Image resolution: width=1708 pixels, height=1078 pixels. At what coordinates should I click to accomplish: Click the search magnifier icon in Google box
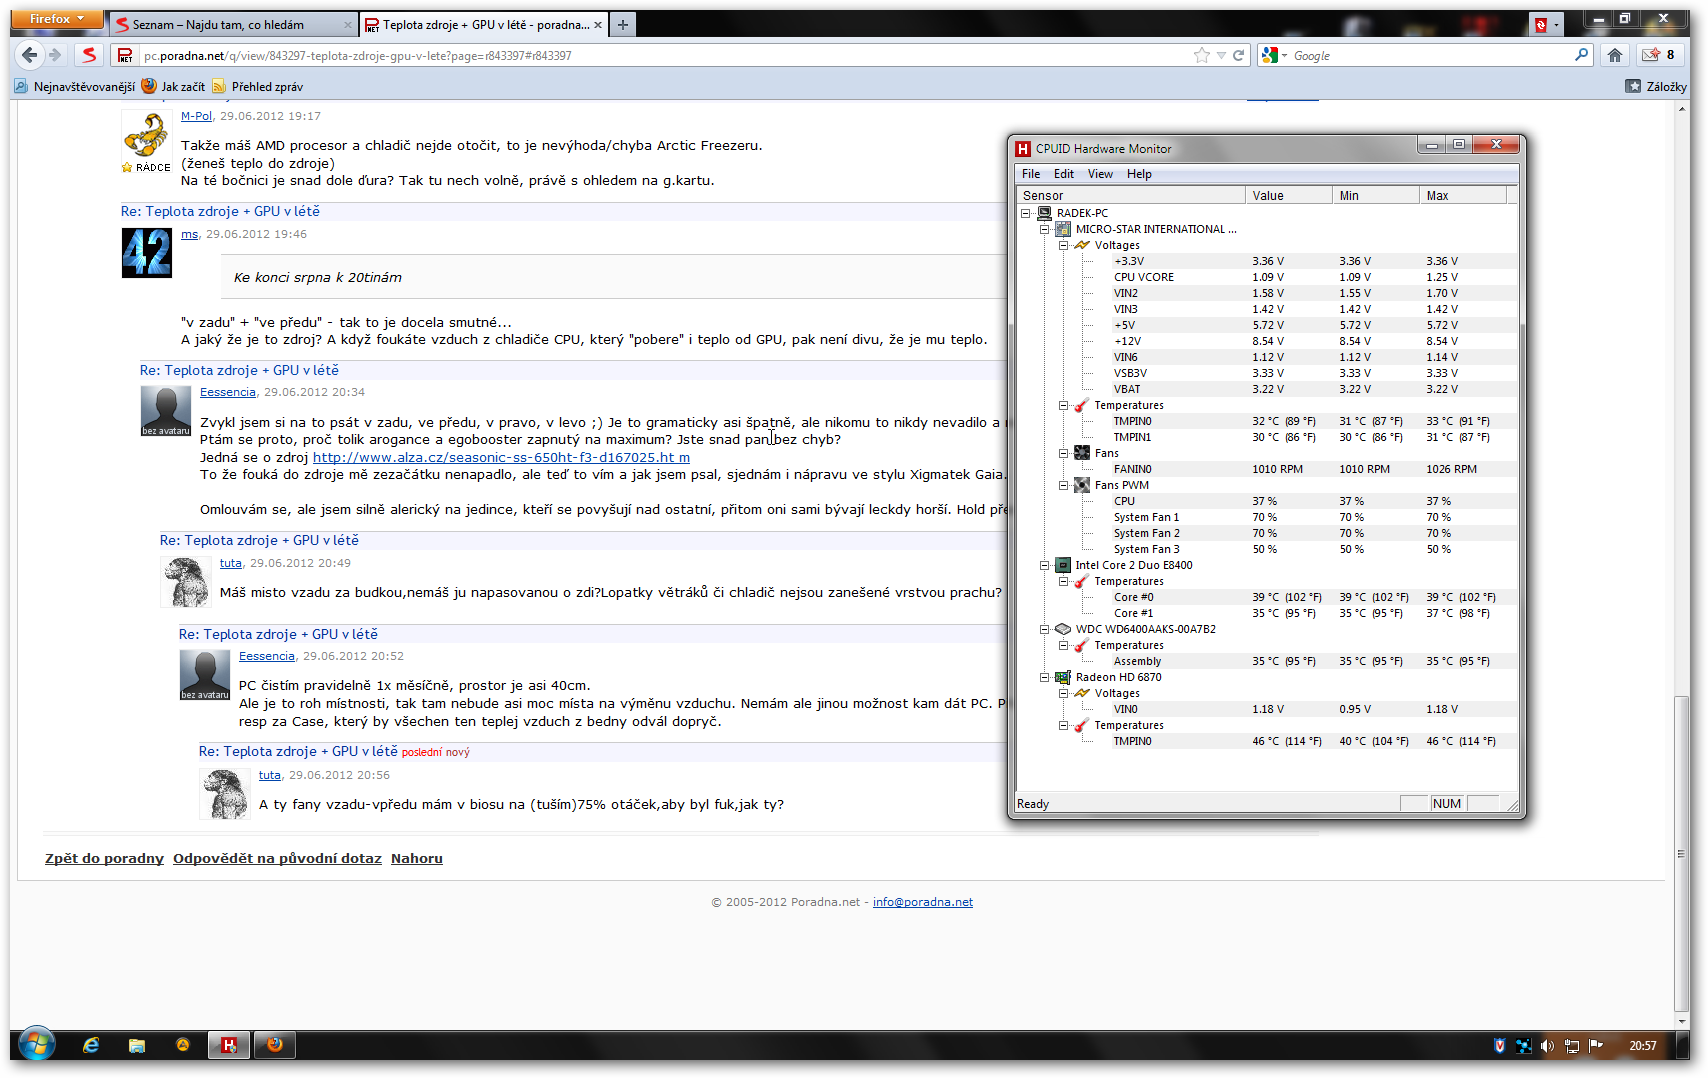(1581, 55)
